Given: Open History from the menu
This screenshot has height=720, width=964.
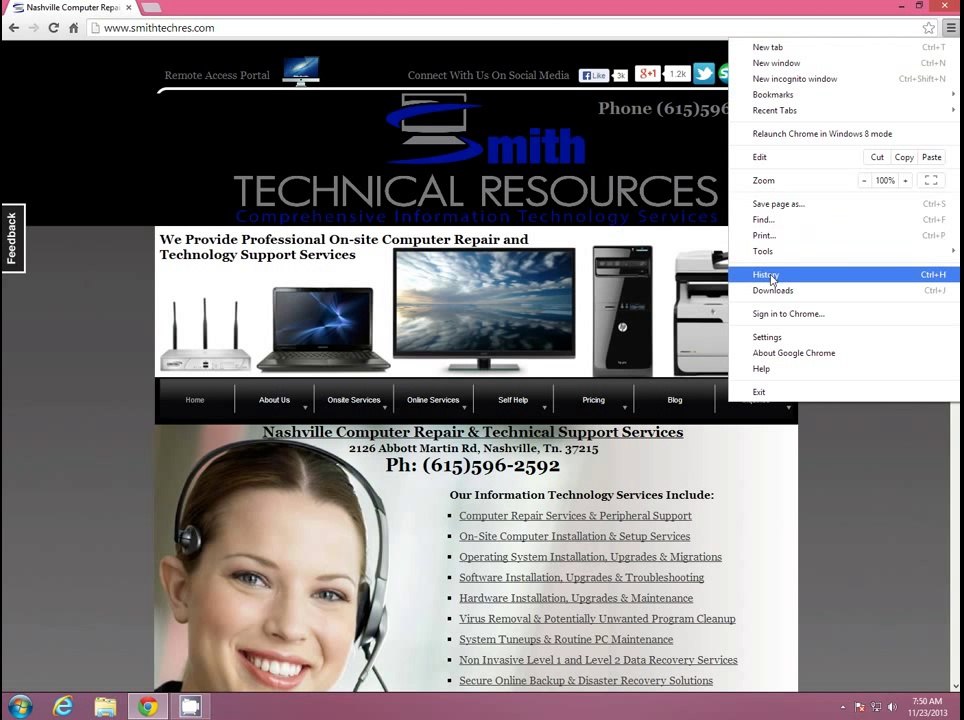Looking at the screenshot, I should coord(844,275).
